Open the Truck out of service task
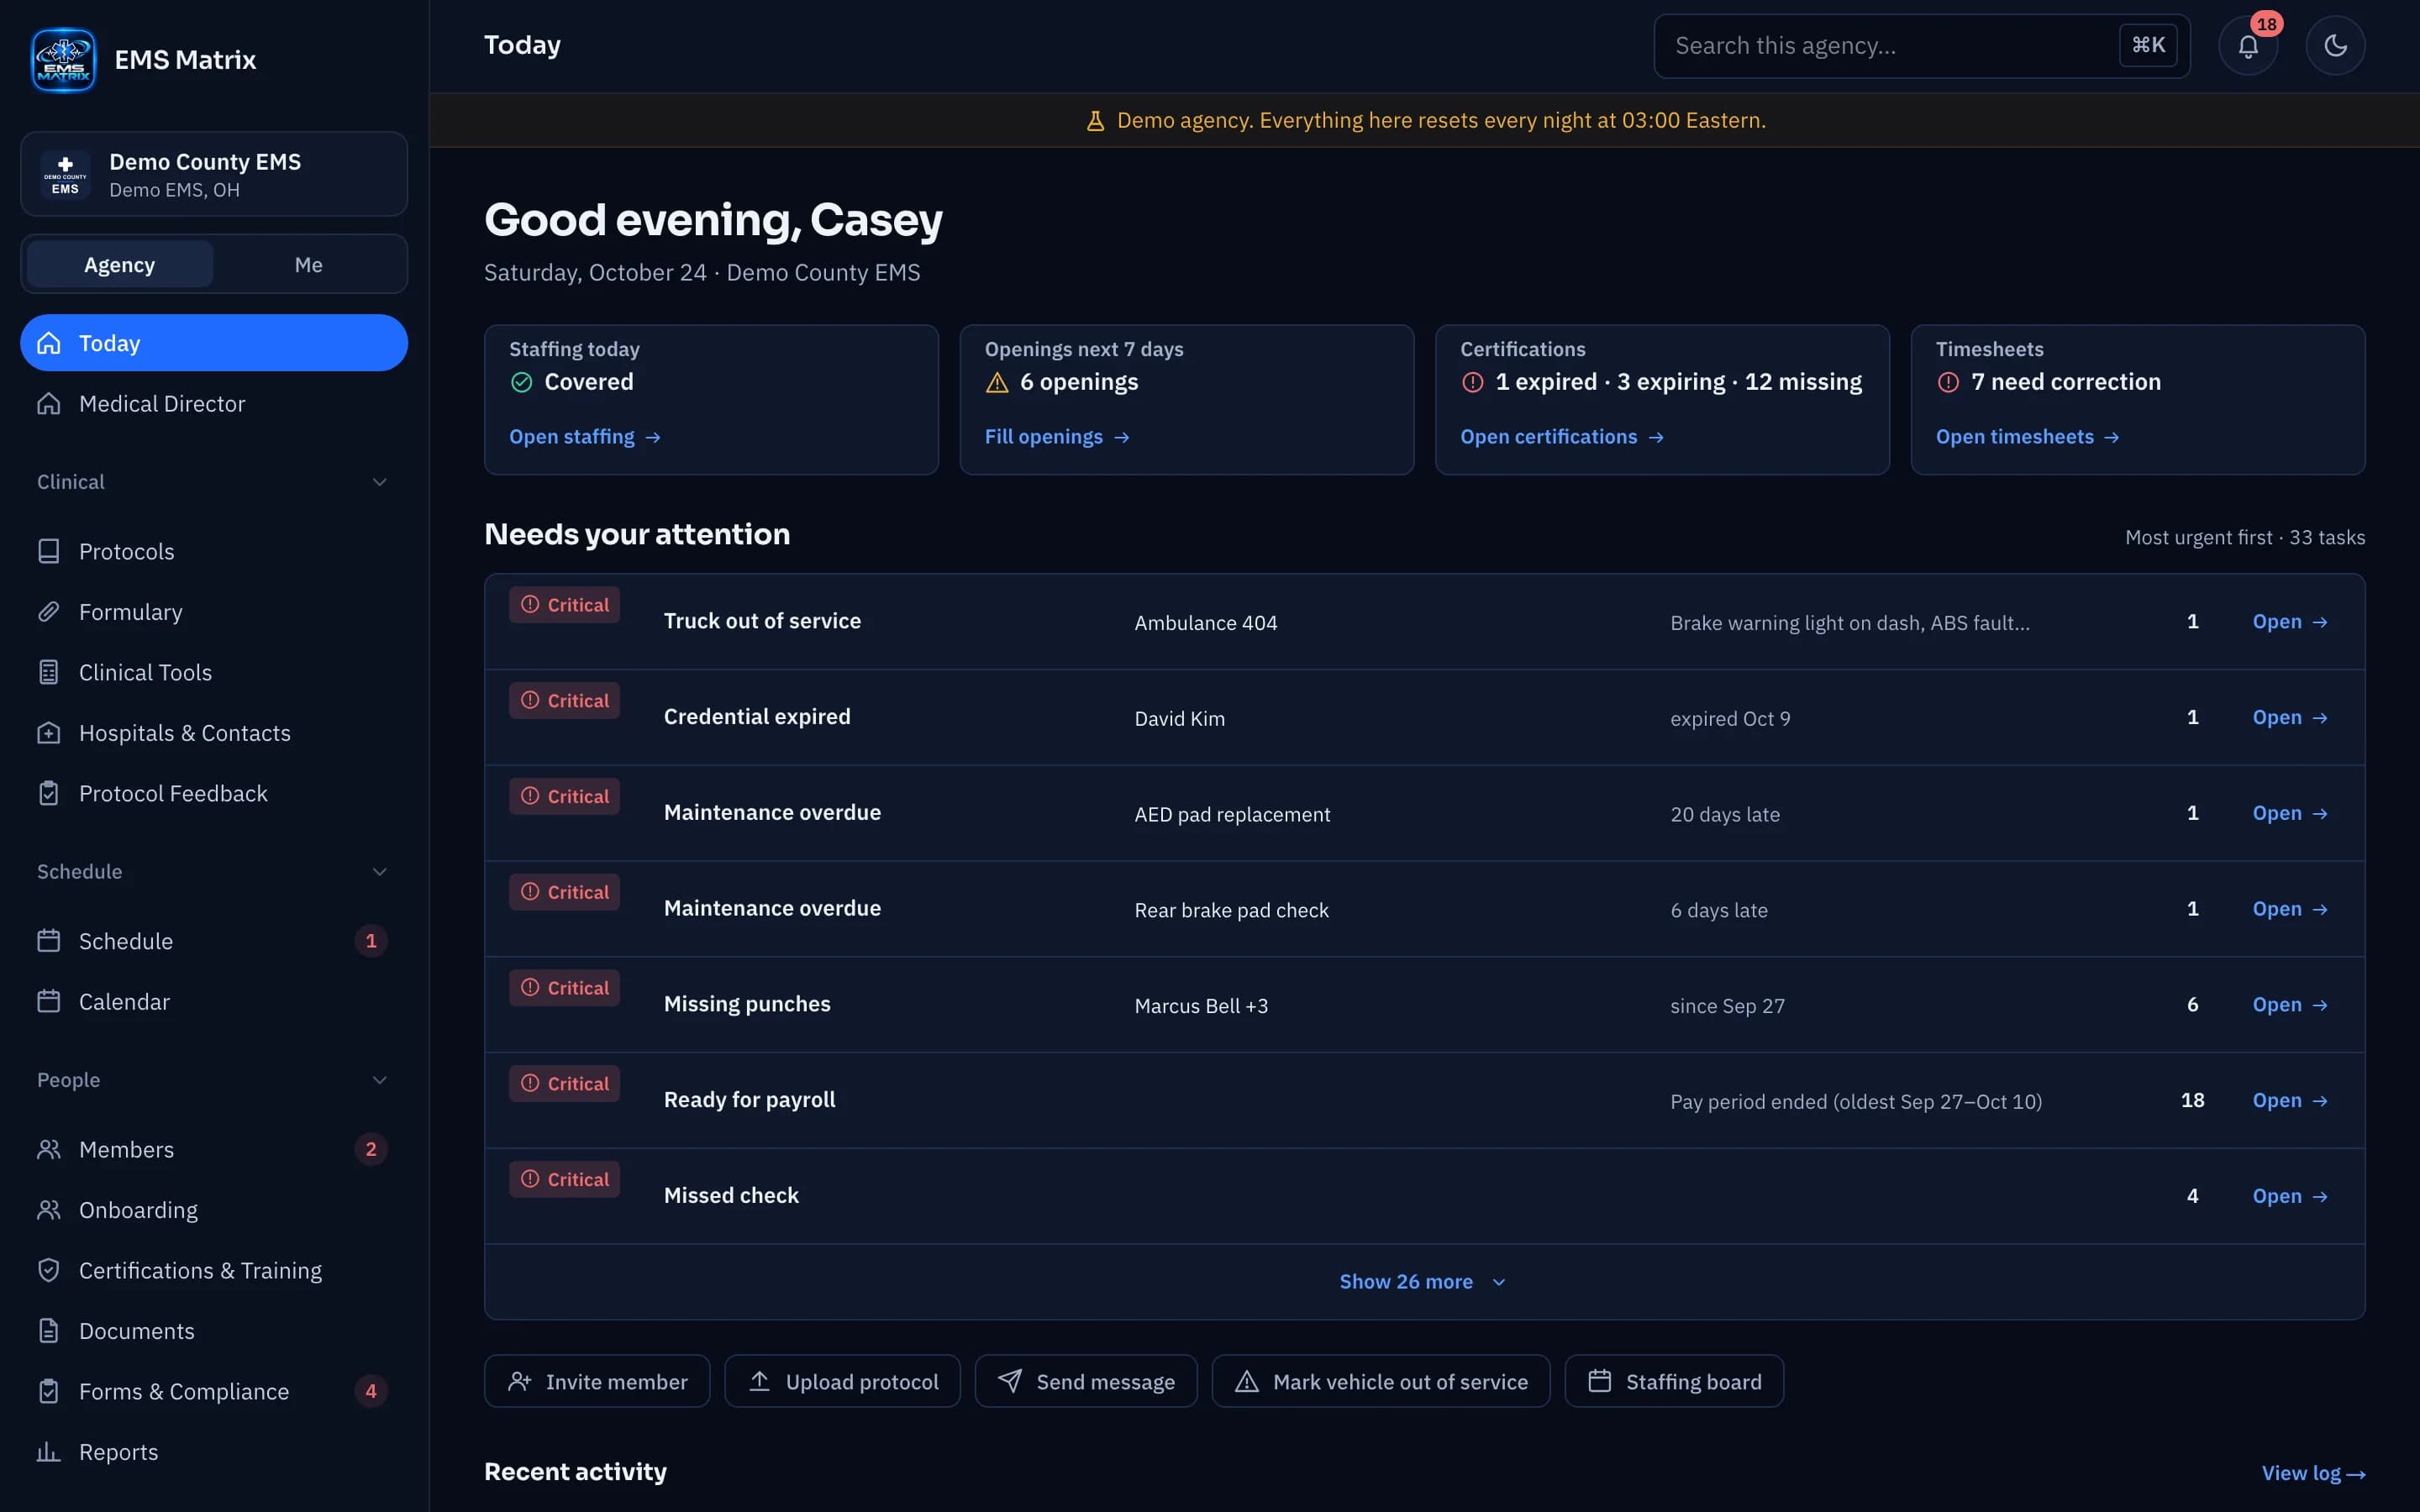The image size is (2420, 1512). coord(2289,622)
